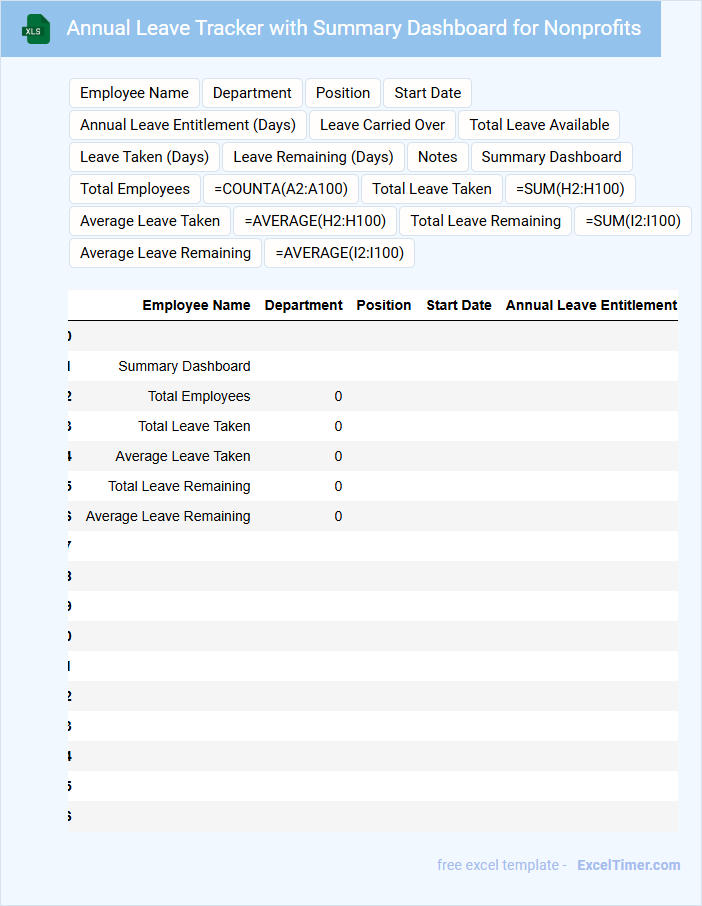Click the page title heading text
The width and height of the screenshot is (702, 906).
coord(354,28)
